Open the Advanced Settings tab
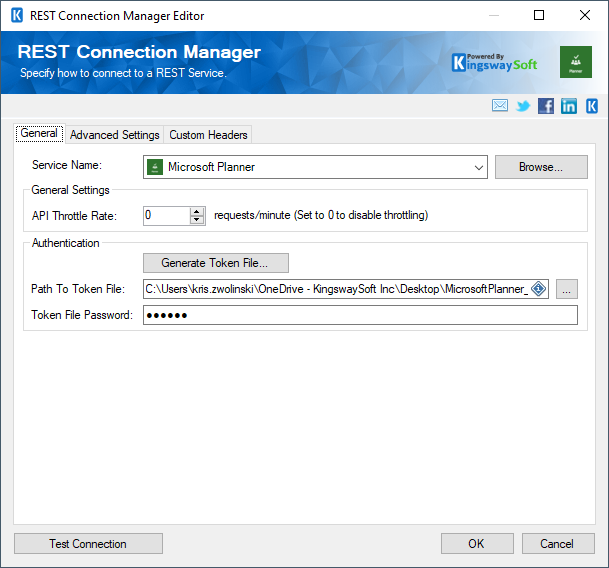The width and height of the screenshot is (609, 568). tap(115, 135)
